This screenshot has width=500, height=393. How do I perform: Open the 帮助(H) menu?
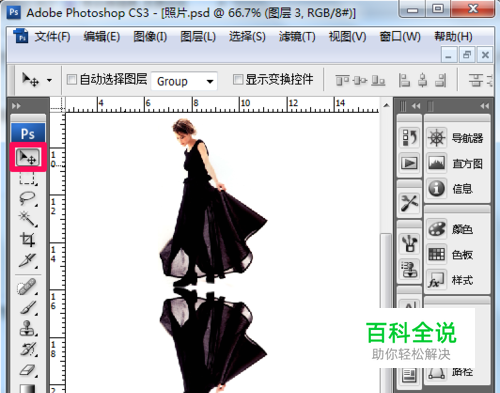pos(453,36)
